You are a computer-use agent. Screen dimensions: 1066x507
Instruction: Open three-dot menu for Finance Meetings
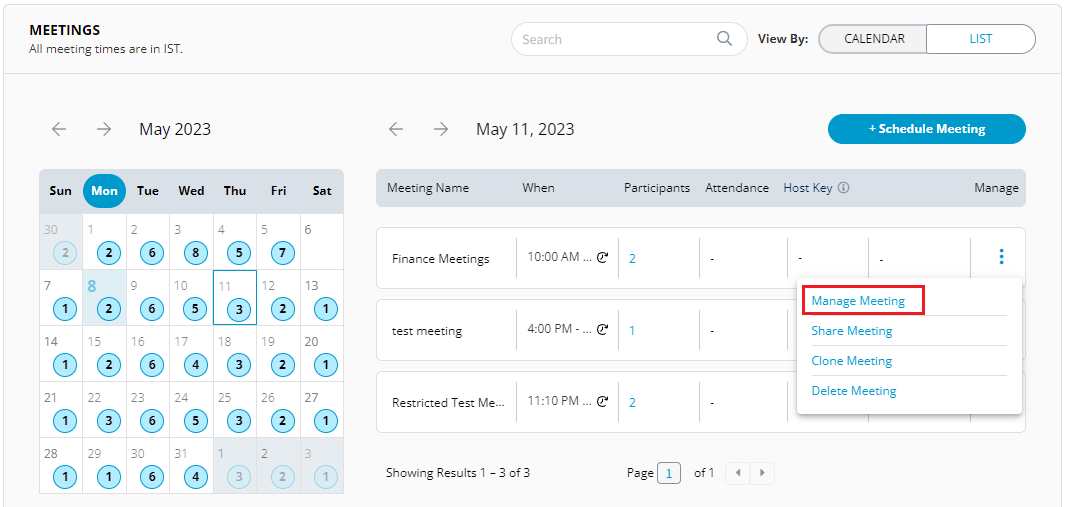pyautogui.click(x=1001, y=257)
